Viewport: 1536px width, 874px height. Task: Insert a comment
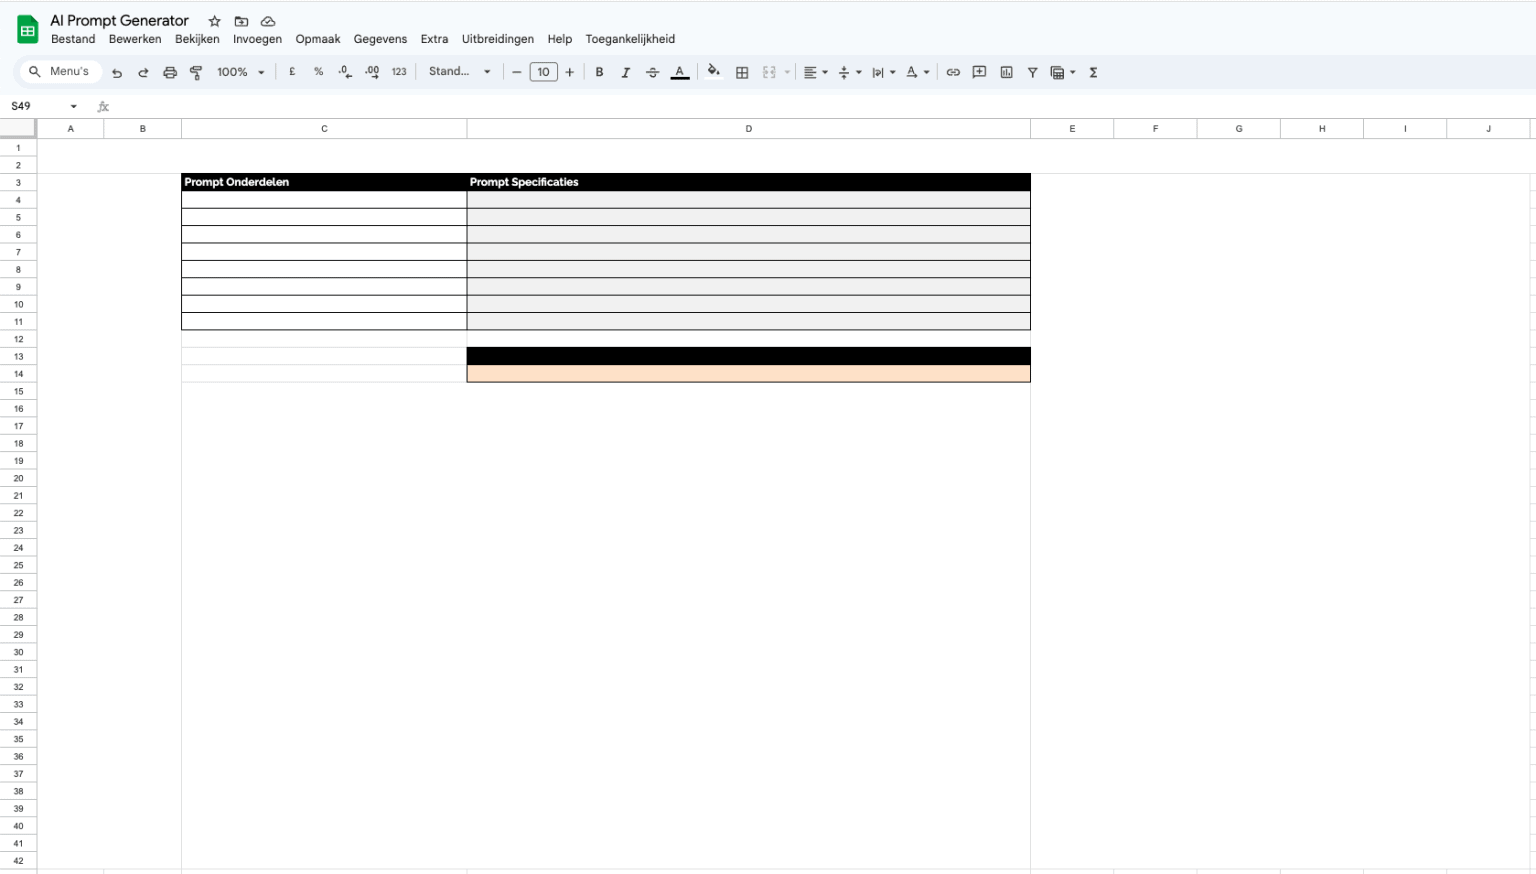tap(978, 71)
